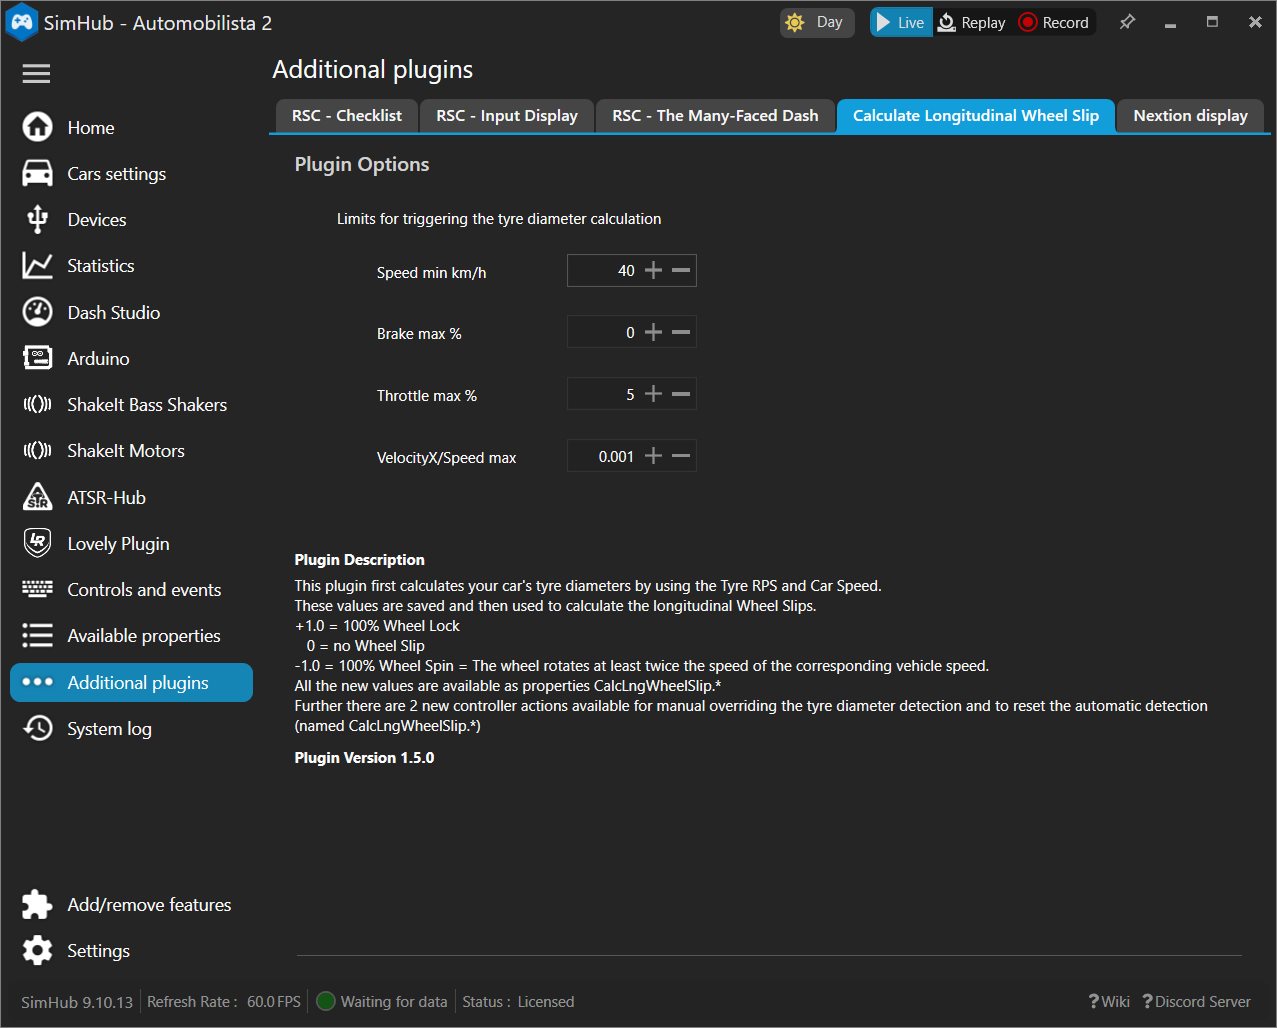
Task: Click the ShakeIt Bass Shakers icon
Action: [x=37, y=404]
